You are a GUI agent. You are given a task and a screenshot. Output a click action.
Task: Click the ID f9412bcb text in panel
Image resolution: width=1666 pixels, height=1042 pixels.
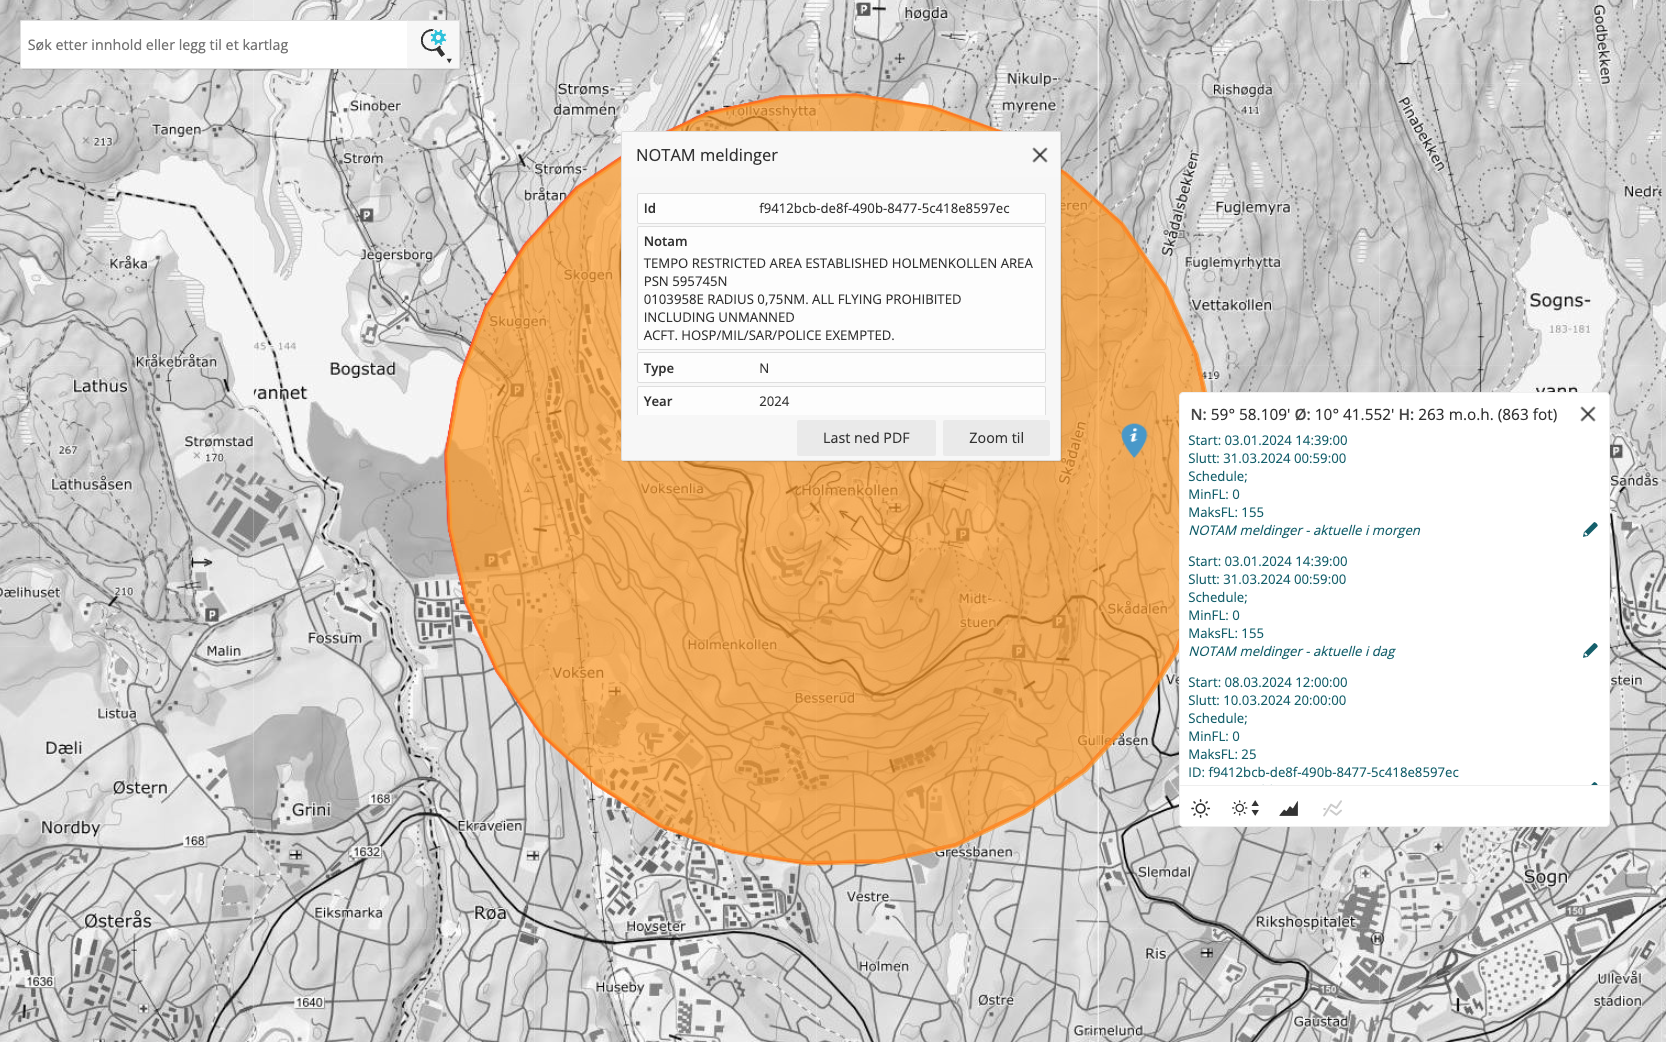(x=1323, y=772)
